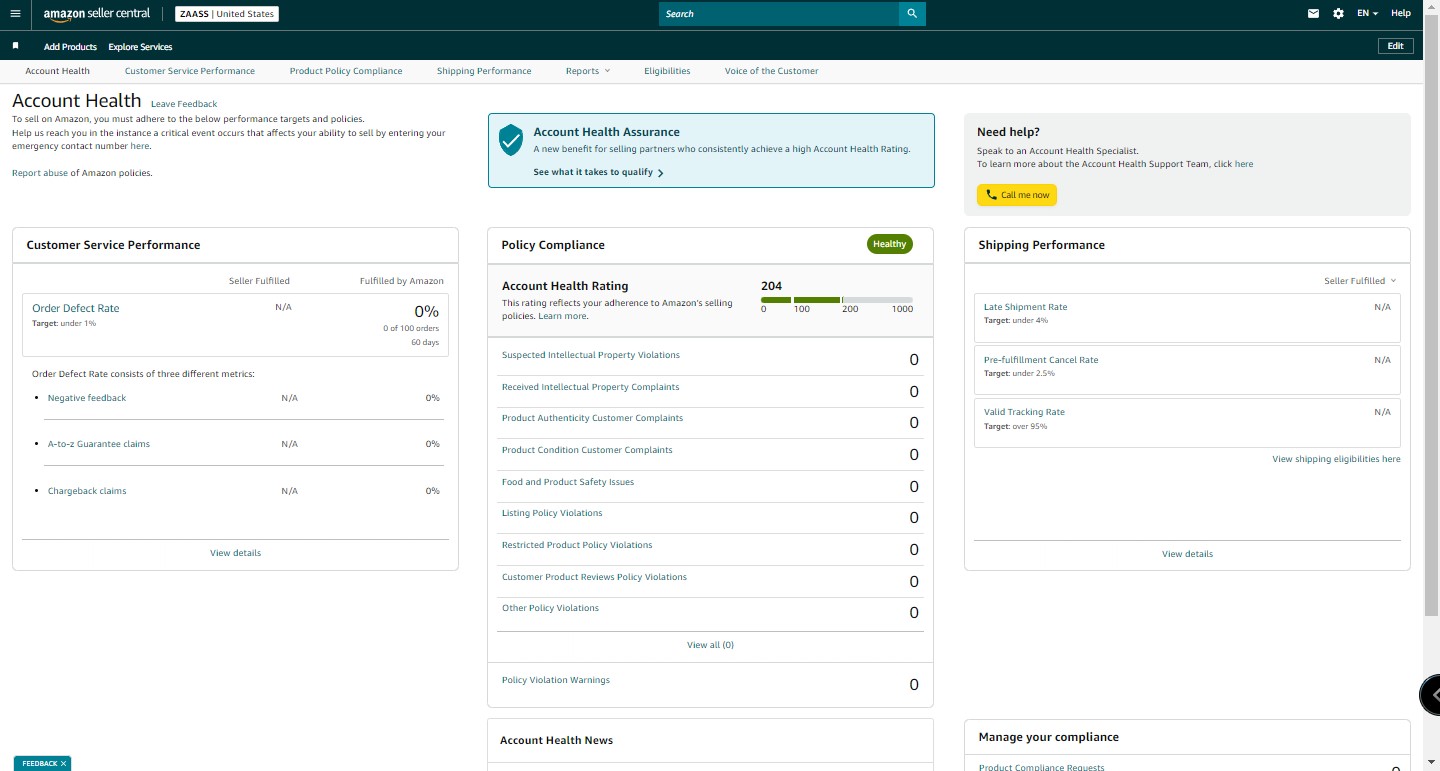The image size is (1440, 771).
Task: Click the Account Health News heading
Action: click(x=556, y=740)
